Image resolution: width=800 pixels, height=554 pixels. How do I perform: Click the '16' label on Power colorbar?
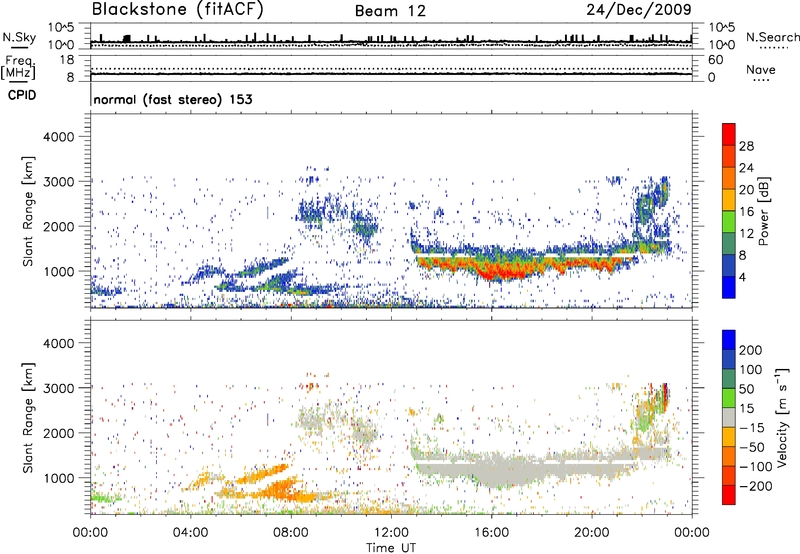tap(746, 212)
